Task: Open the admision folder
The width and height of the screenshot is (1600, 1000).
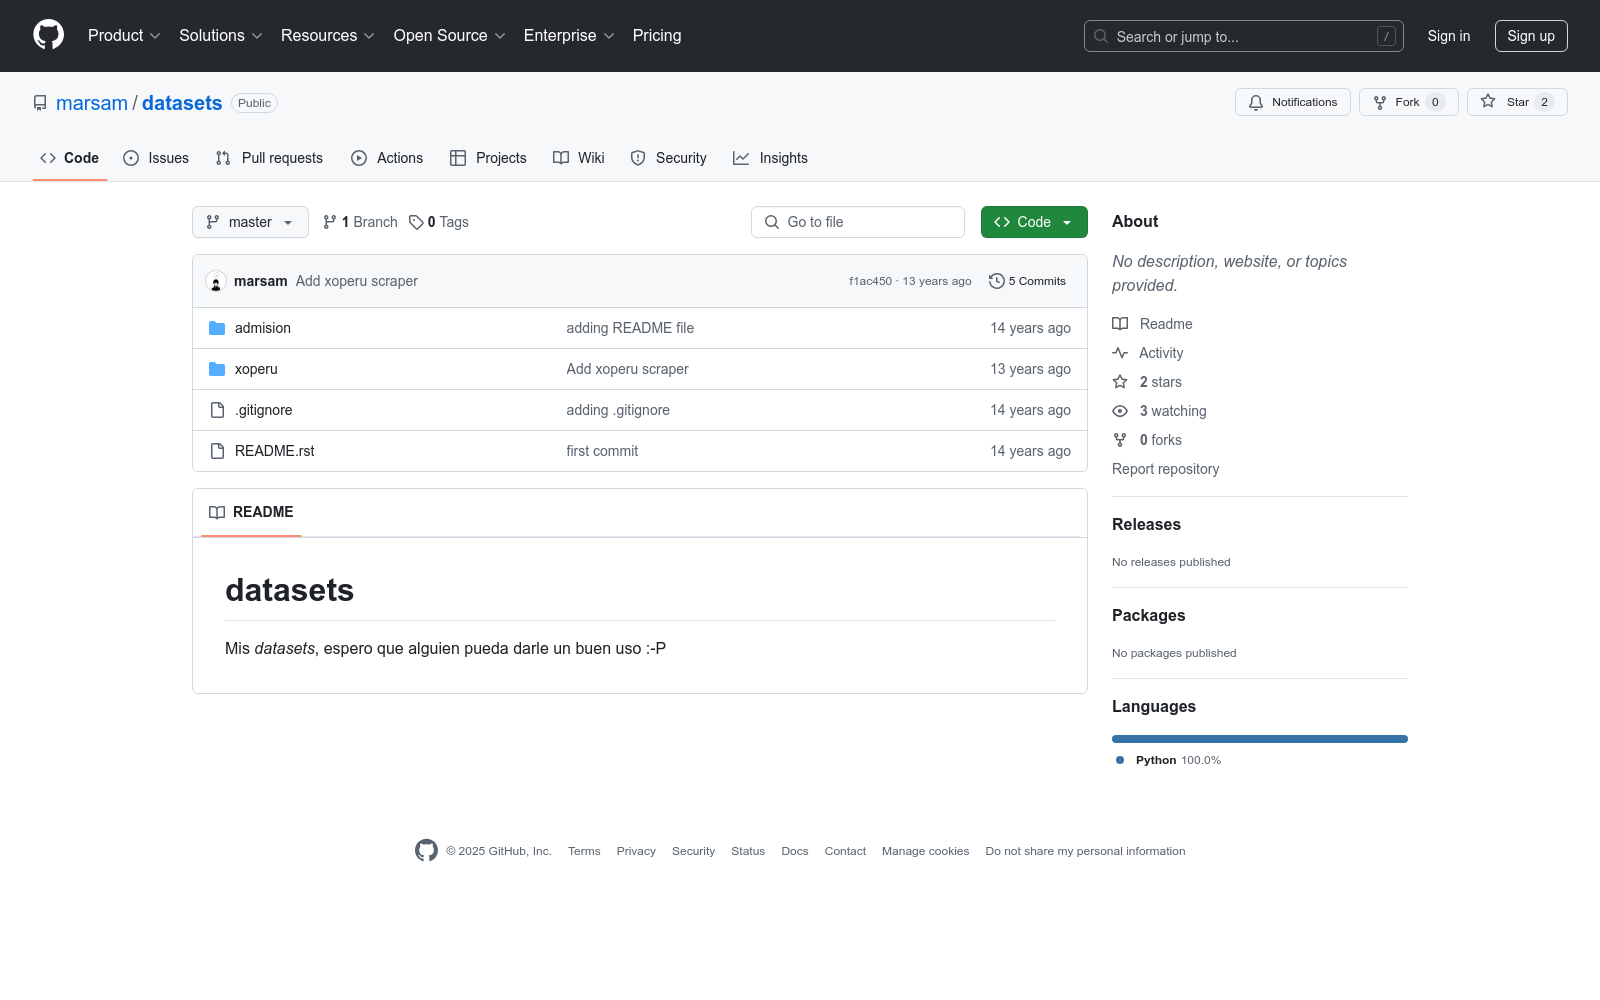Action: [263, 328]
